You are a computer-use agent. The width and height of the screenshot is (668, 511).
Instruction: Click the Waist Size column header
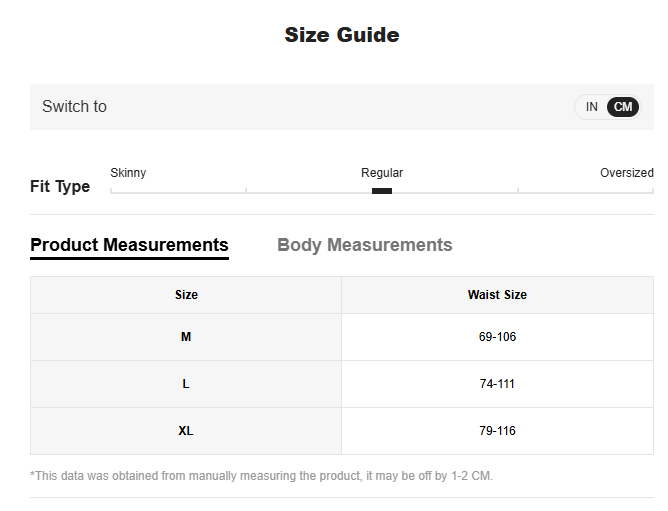tap(497, 295)
